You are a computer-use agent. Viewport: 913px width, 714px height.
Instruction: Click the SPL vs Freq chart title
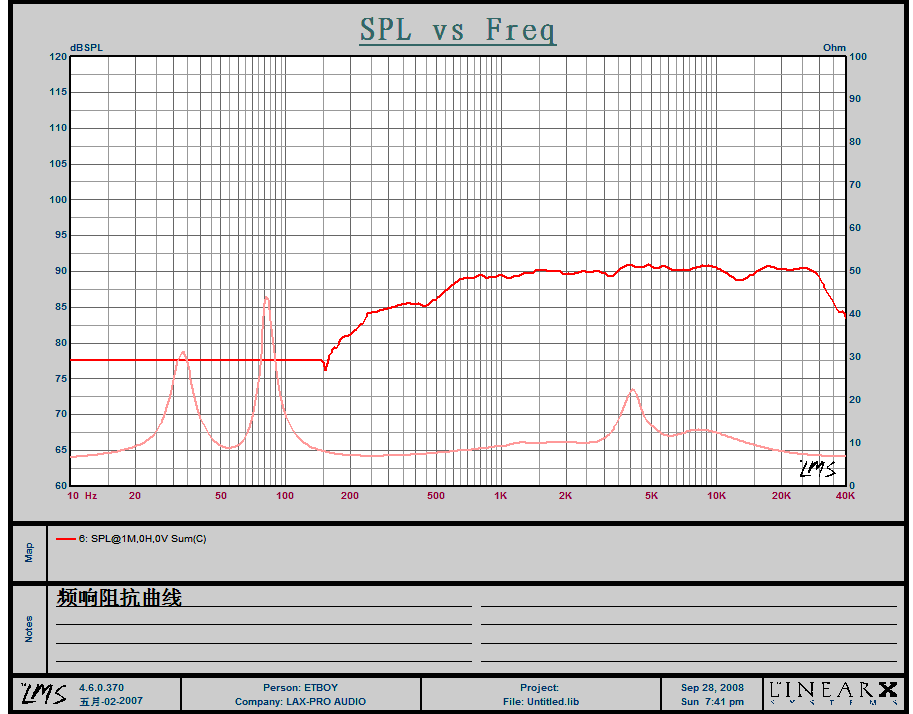[458, 30]
